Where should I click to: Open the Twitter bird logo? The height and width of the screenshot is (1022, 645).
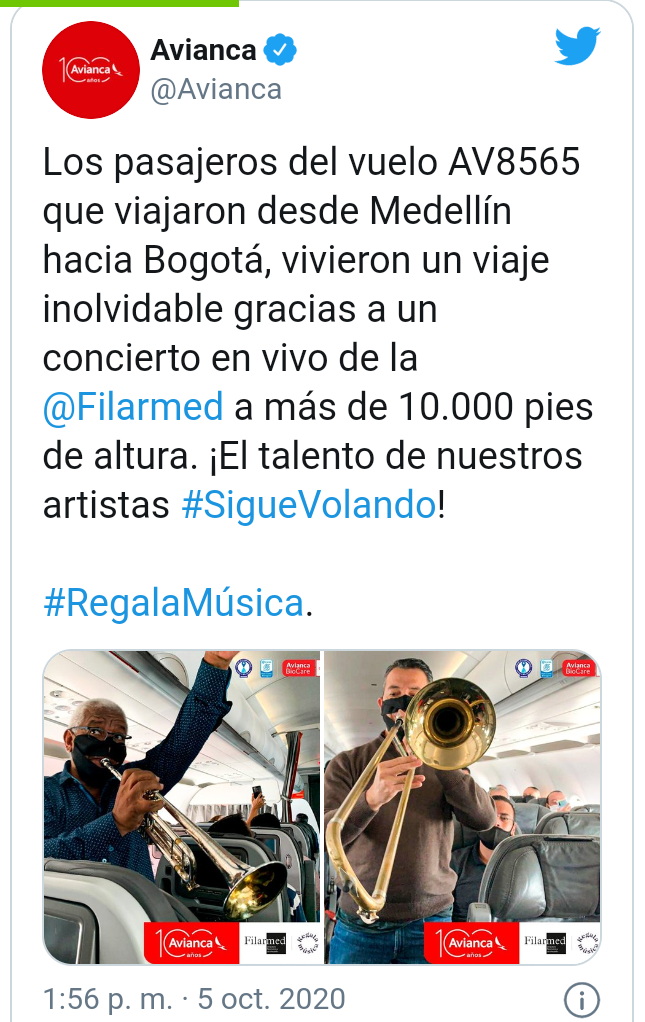(577, 46)
